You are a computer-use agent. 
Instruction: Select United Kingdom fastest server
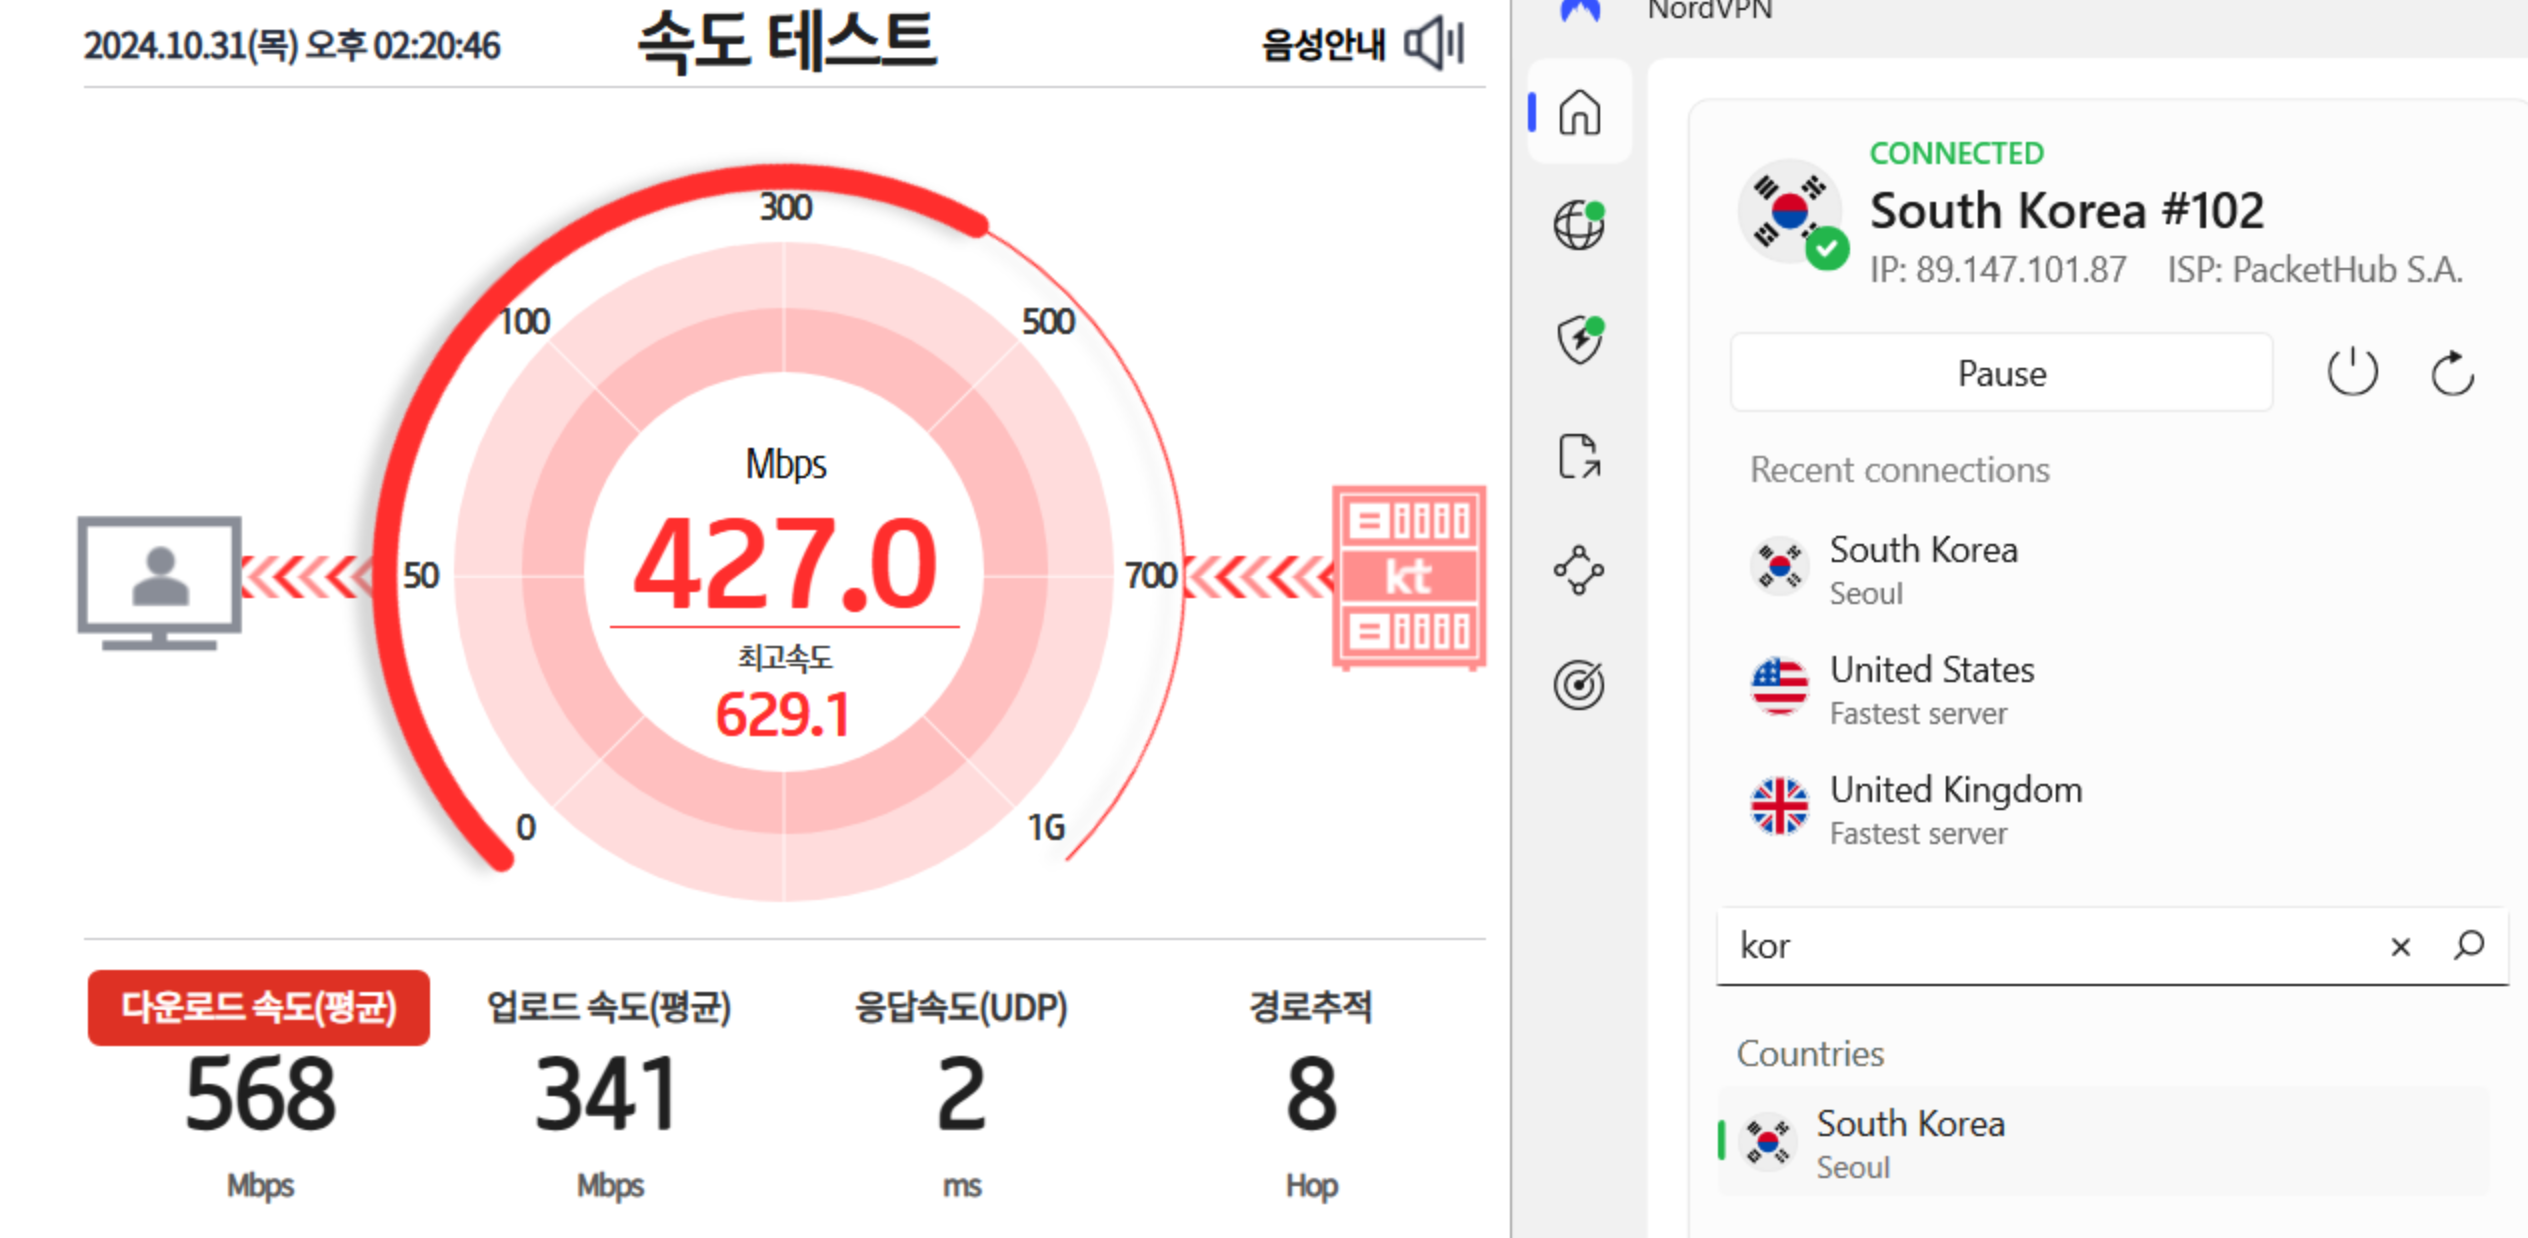pos(1954,809)
